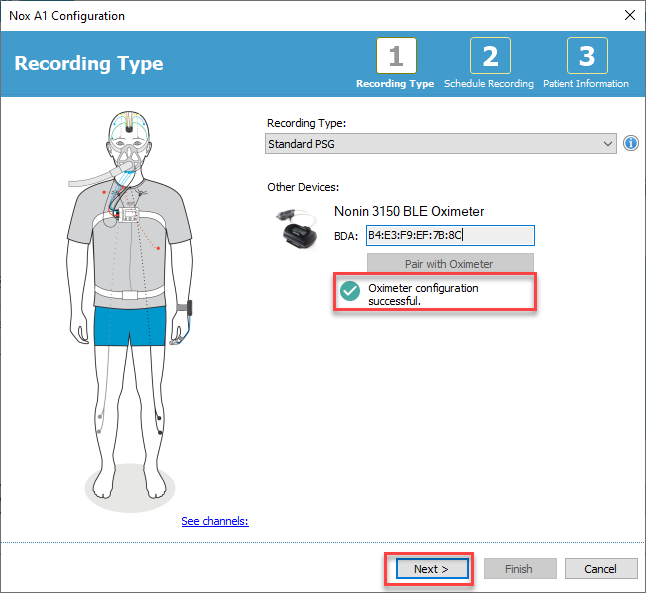The image size is (646, 593).
Task: Click the blue info icon beside Recording Type
Action: tap(630, 143)
